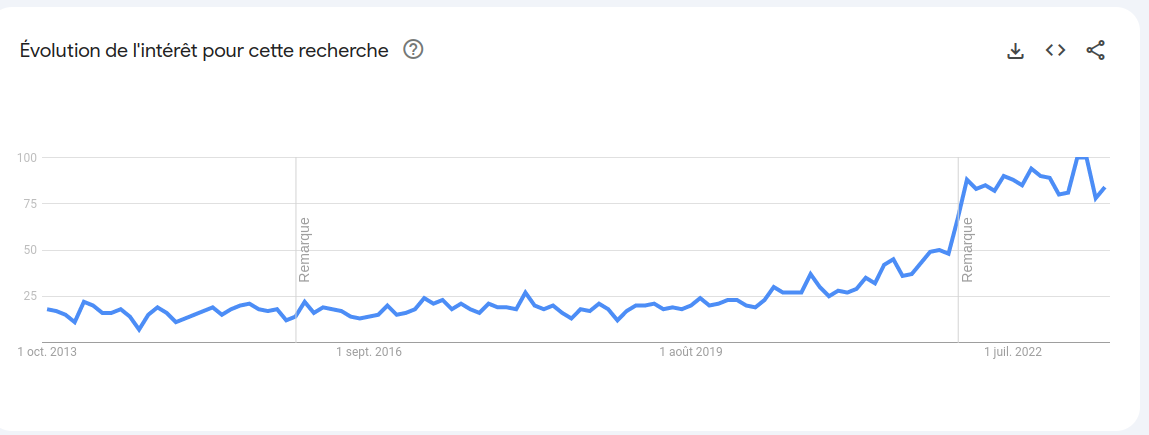The image size is (1149, 435).
Task: Click the second Remarque note near 2022
Action: (x=967, y=249)
